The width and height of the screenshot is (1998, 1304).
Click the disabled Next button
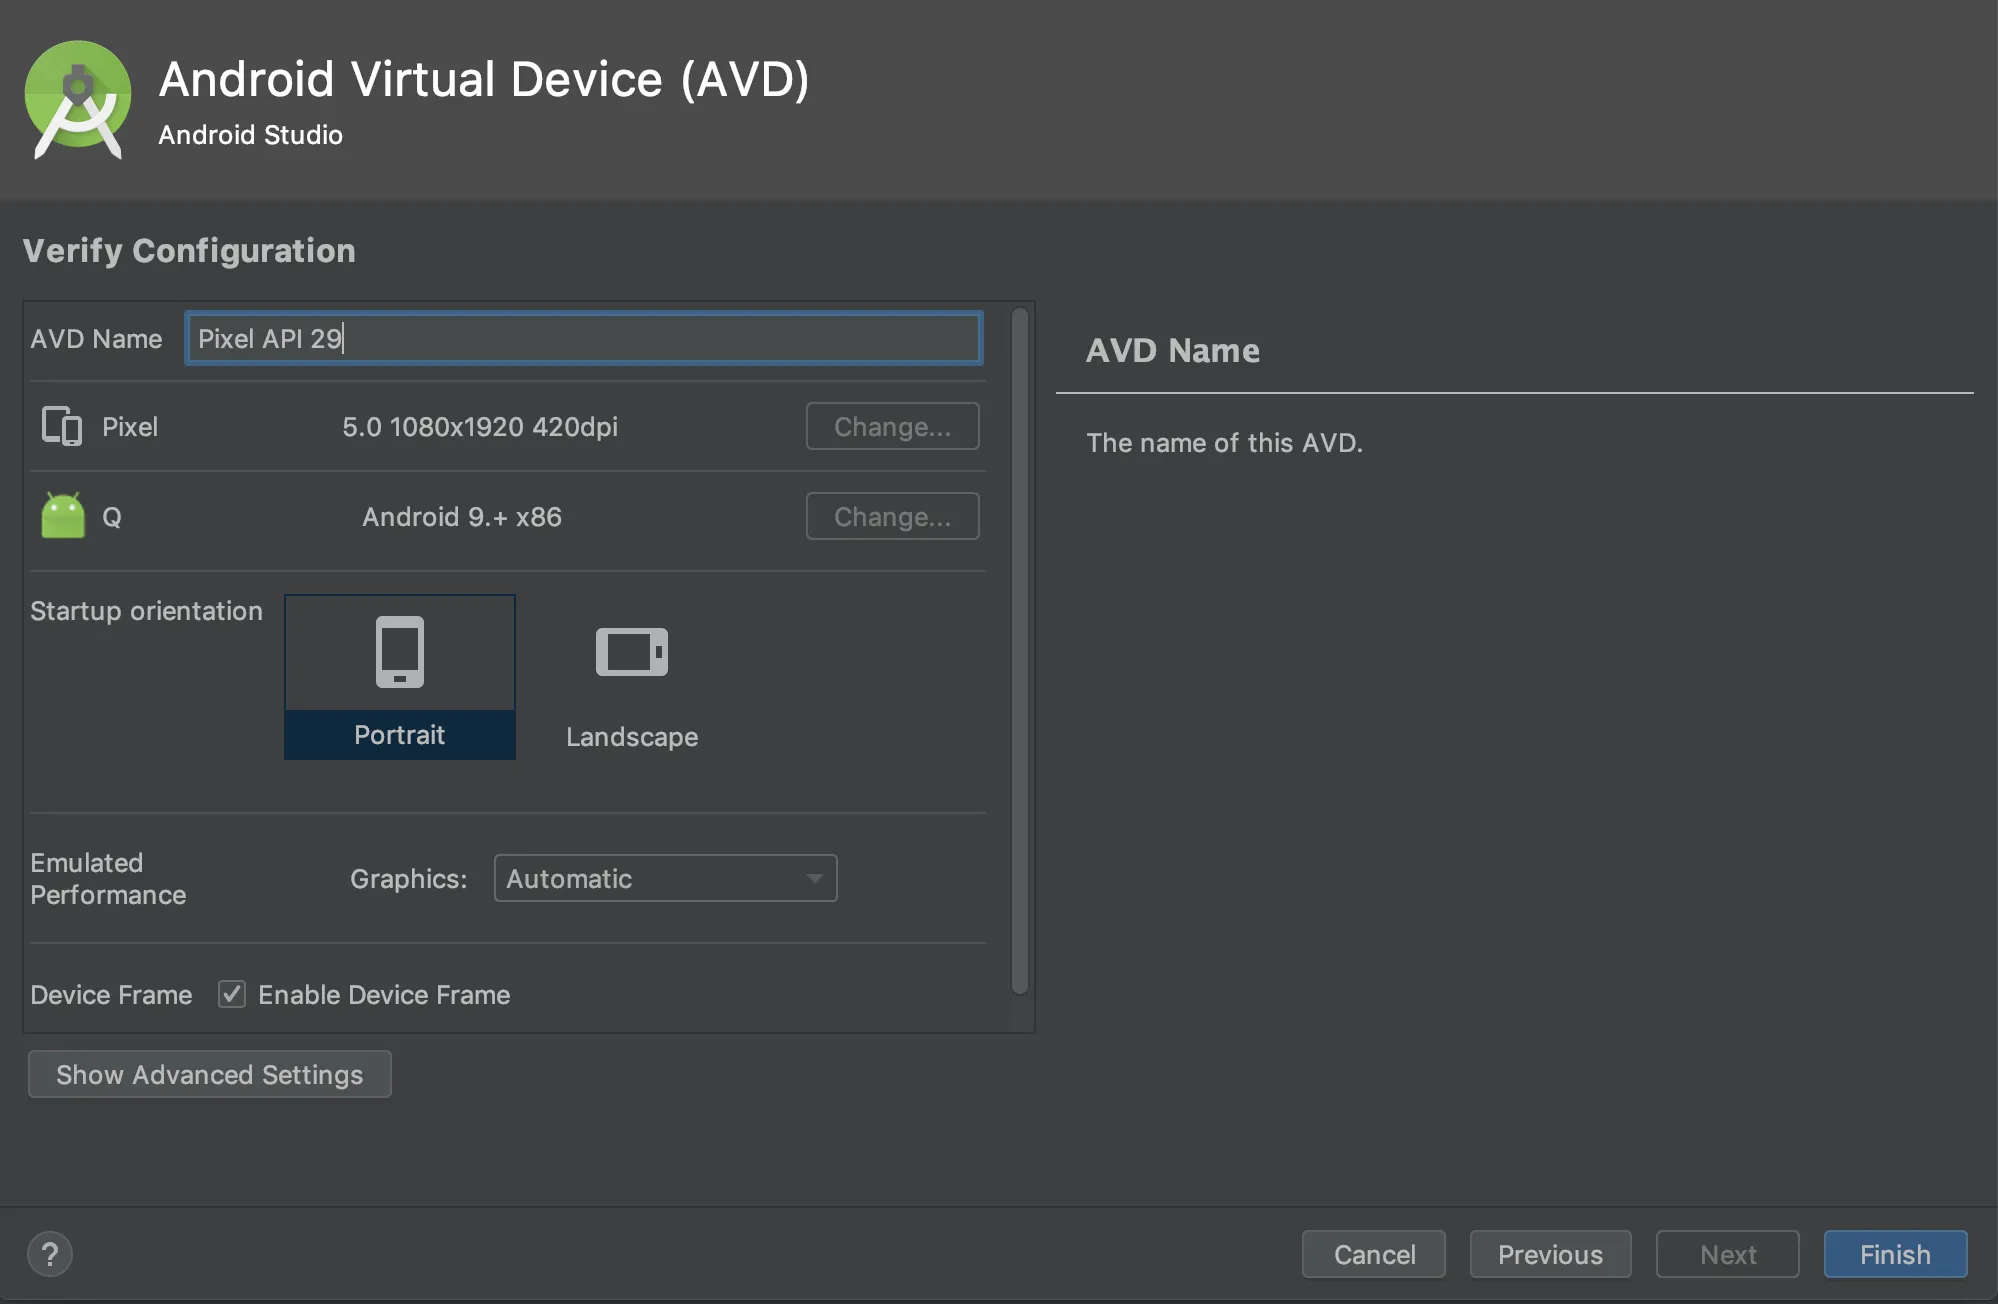coord(1727,1254)
